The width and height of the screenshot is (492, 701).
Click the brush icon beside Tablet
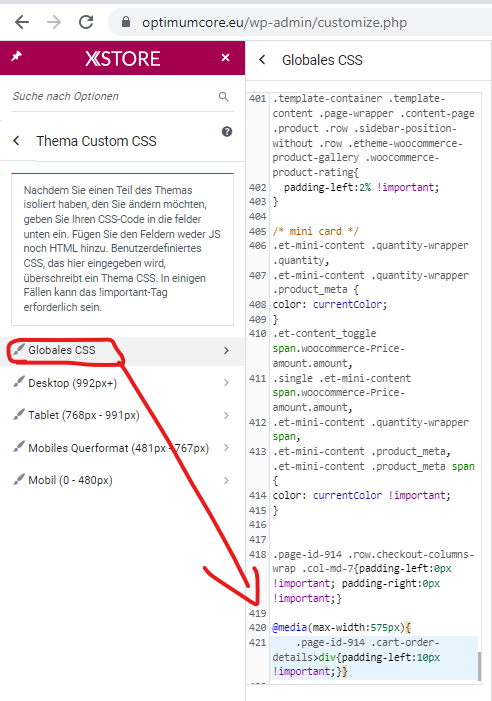pyautogui.click(x=19, y=414)
